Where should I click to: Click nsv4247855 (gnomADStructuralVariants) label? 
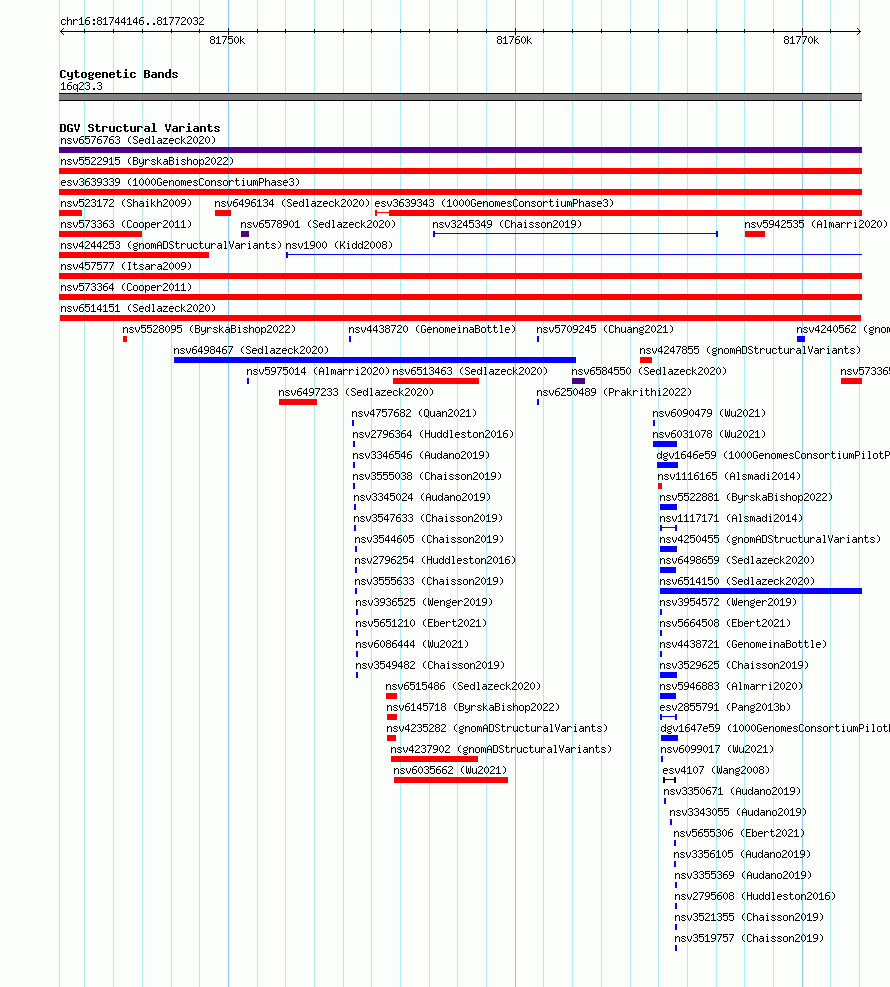click(x=750, y=350)
